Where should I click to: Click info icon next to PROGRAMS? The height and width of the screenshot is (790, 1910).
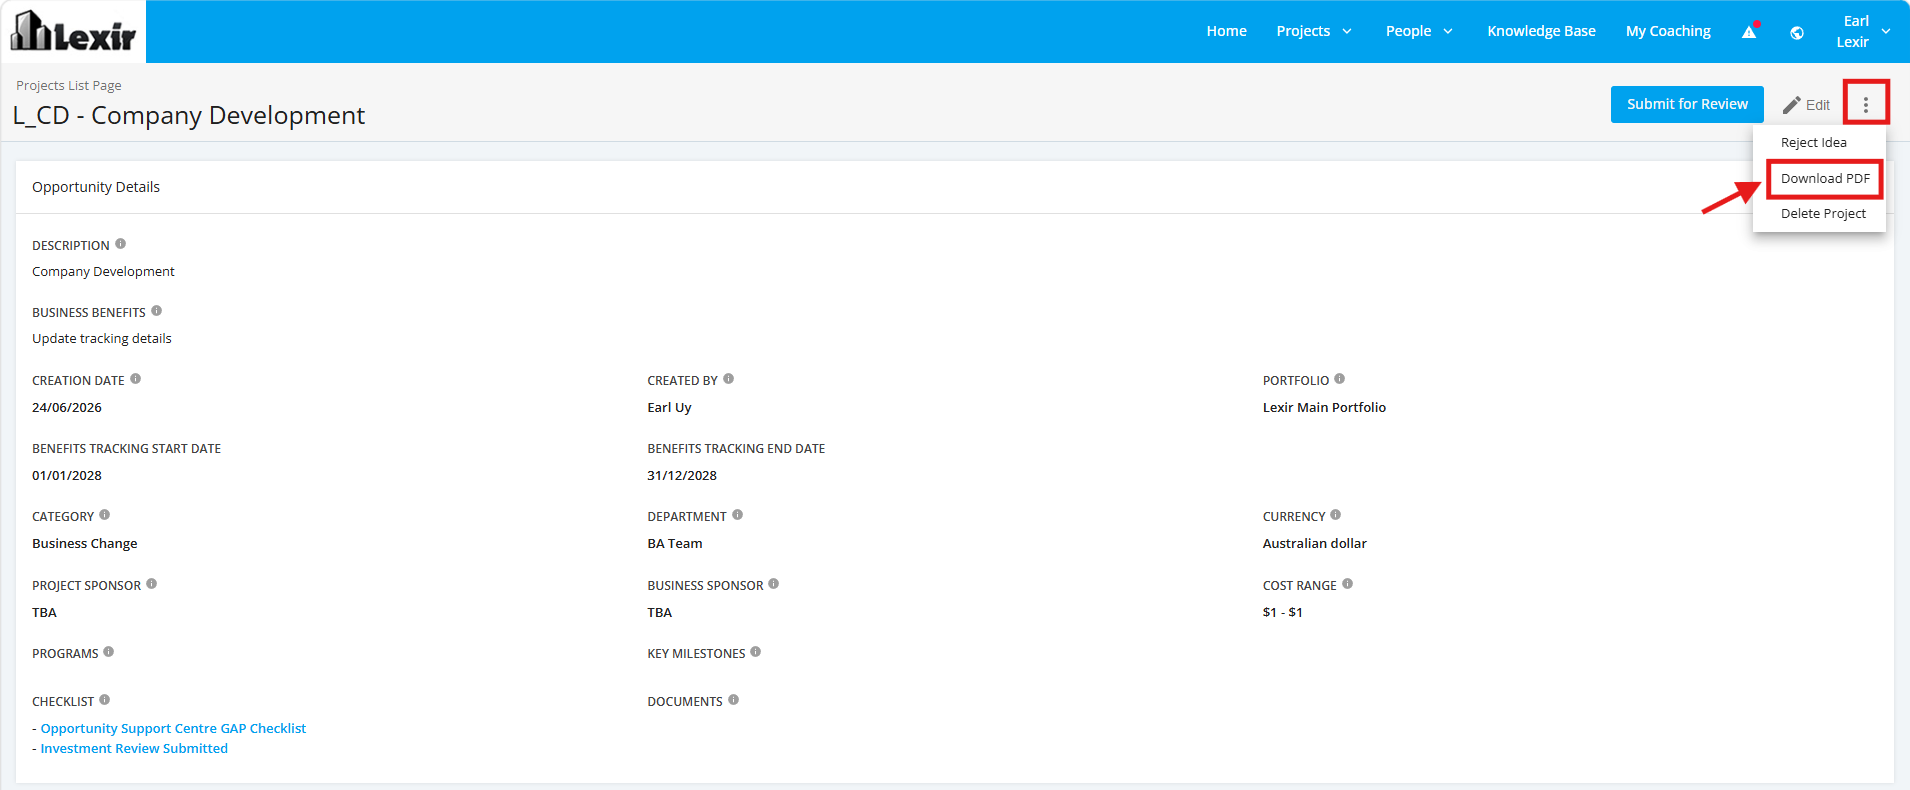[109, 652]
